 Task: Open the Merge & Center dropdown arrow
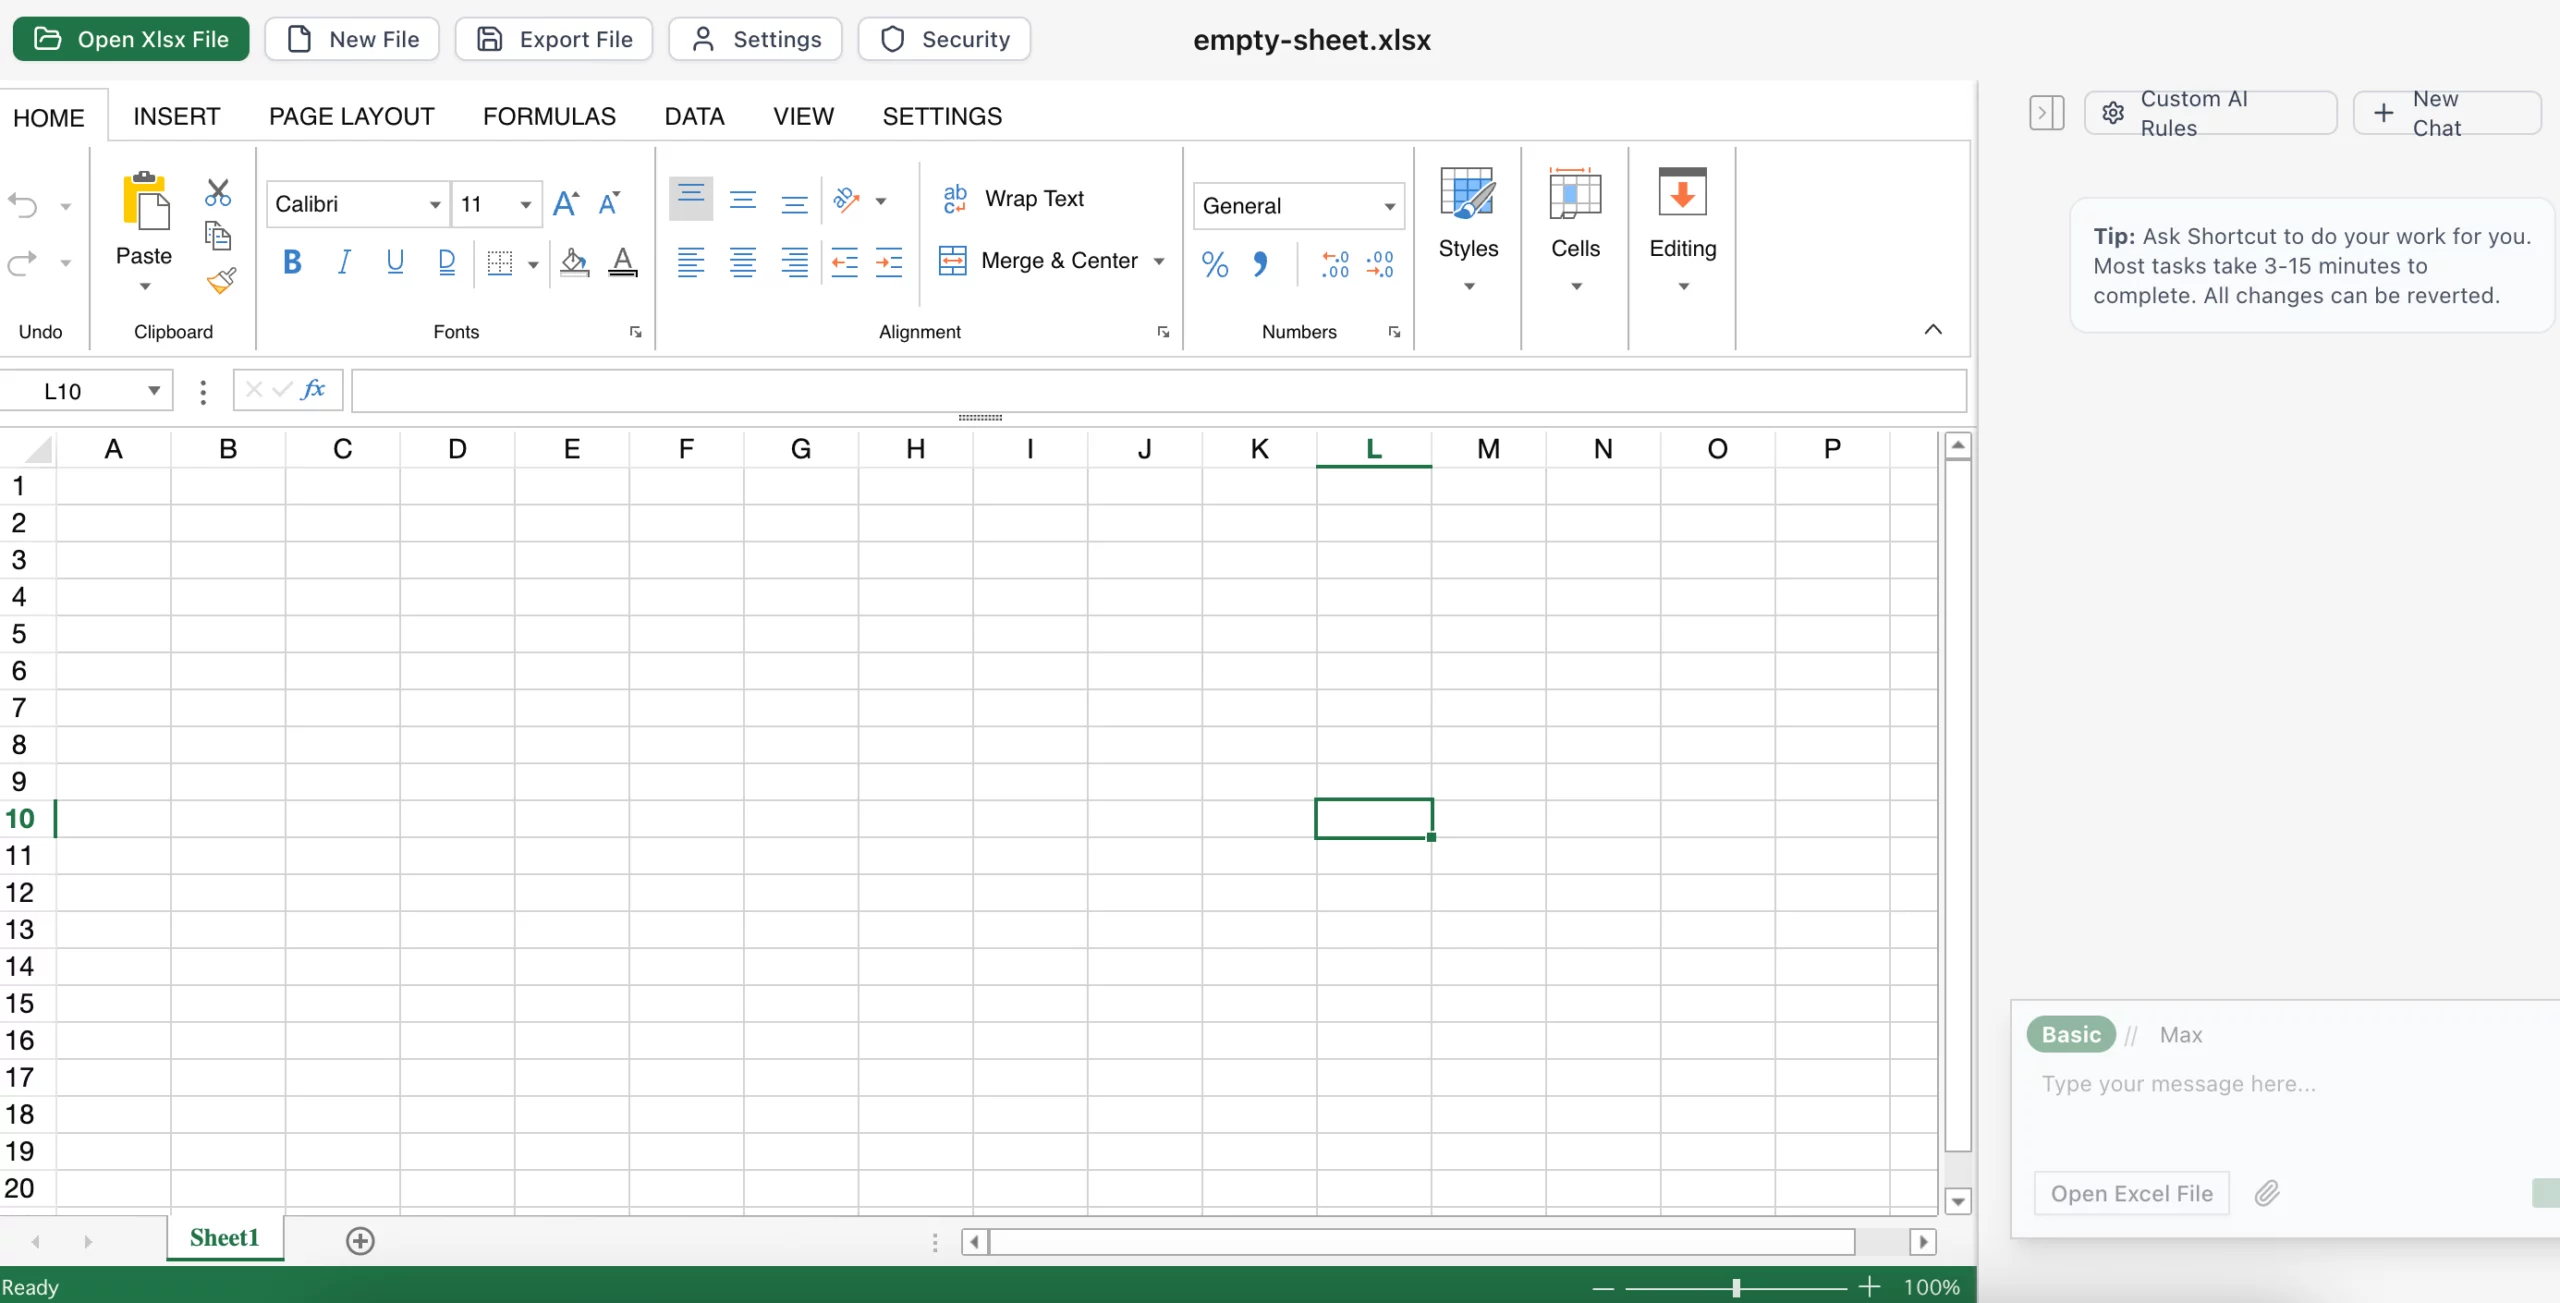coord(1159,262)
